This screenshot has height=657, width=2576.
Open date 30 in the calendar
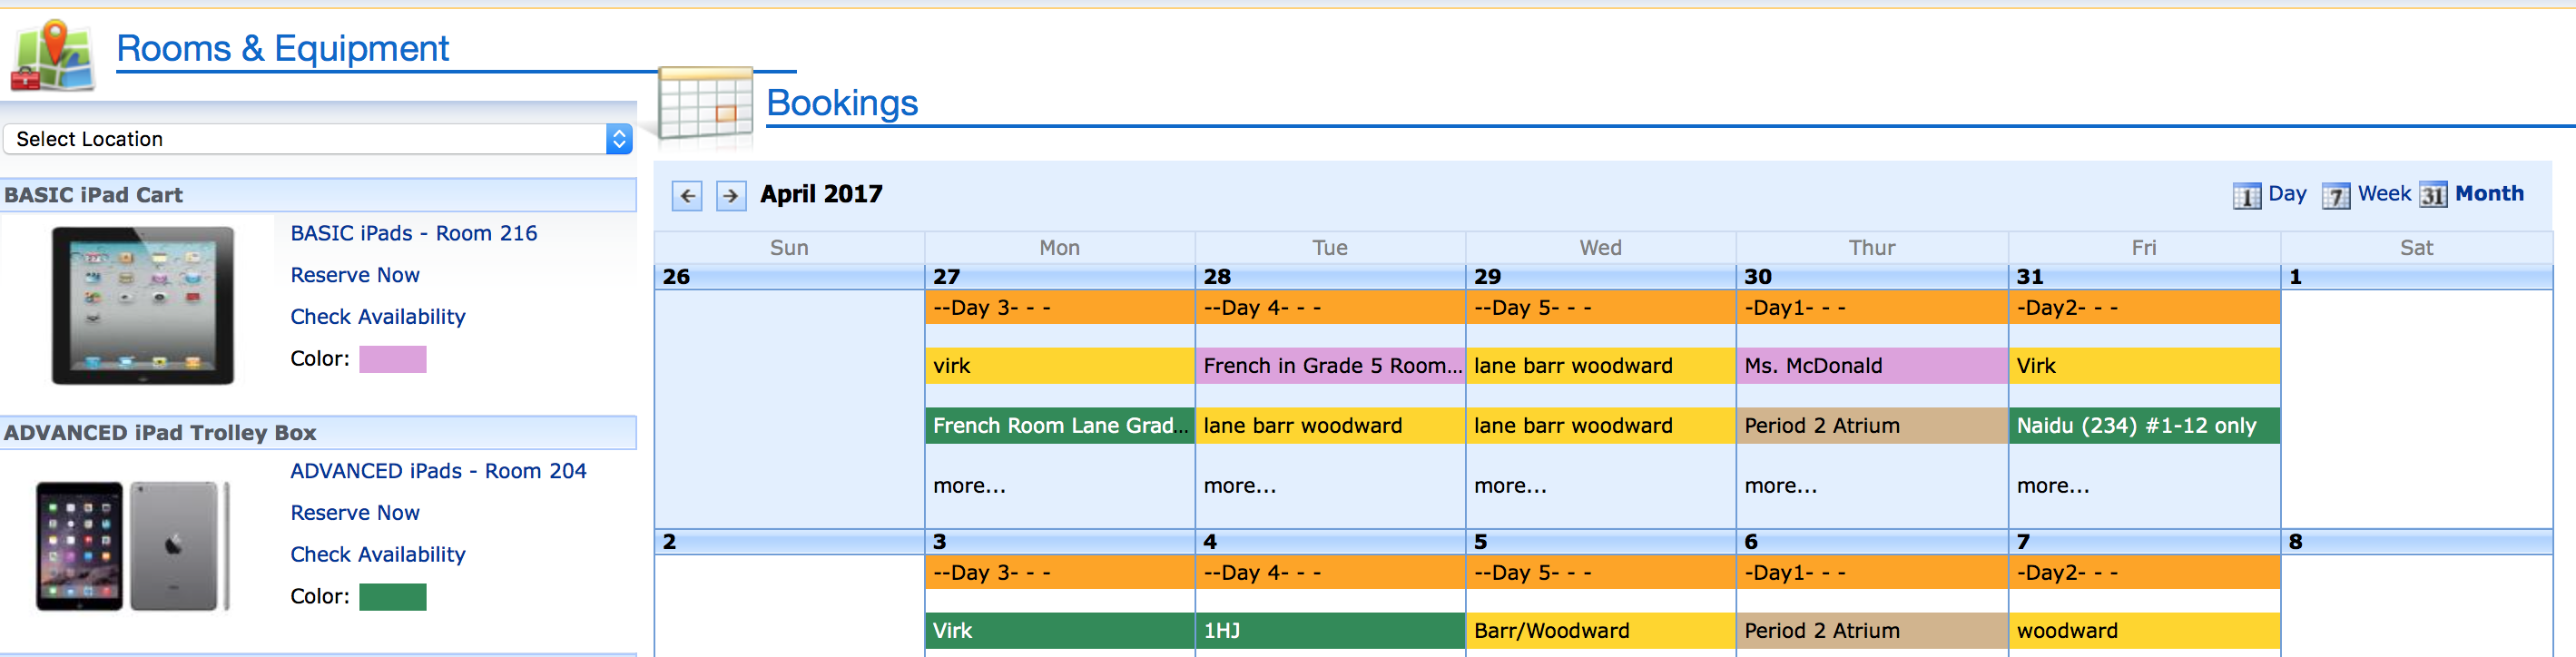1758,277
